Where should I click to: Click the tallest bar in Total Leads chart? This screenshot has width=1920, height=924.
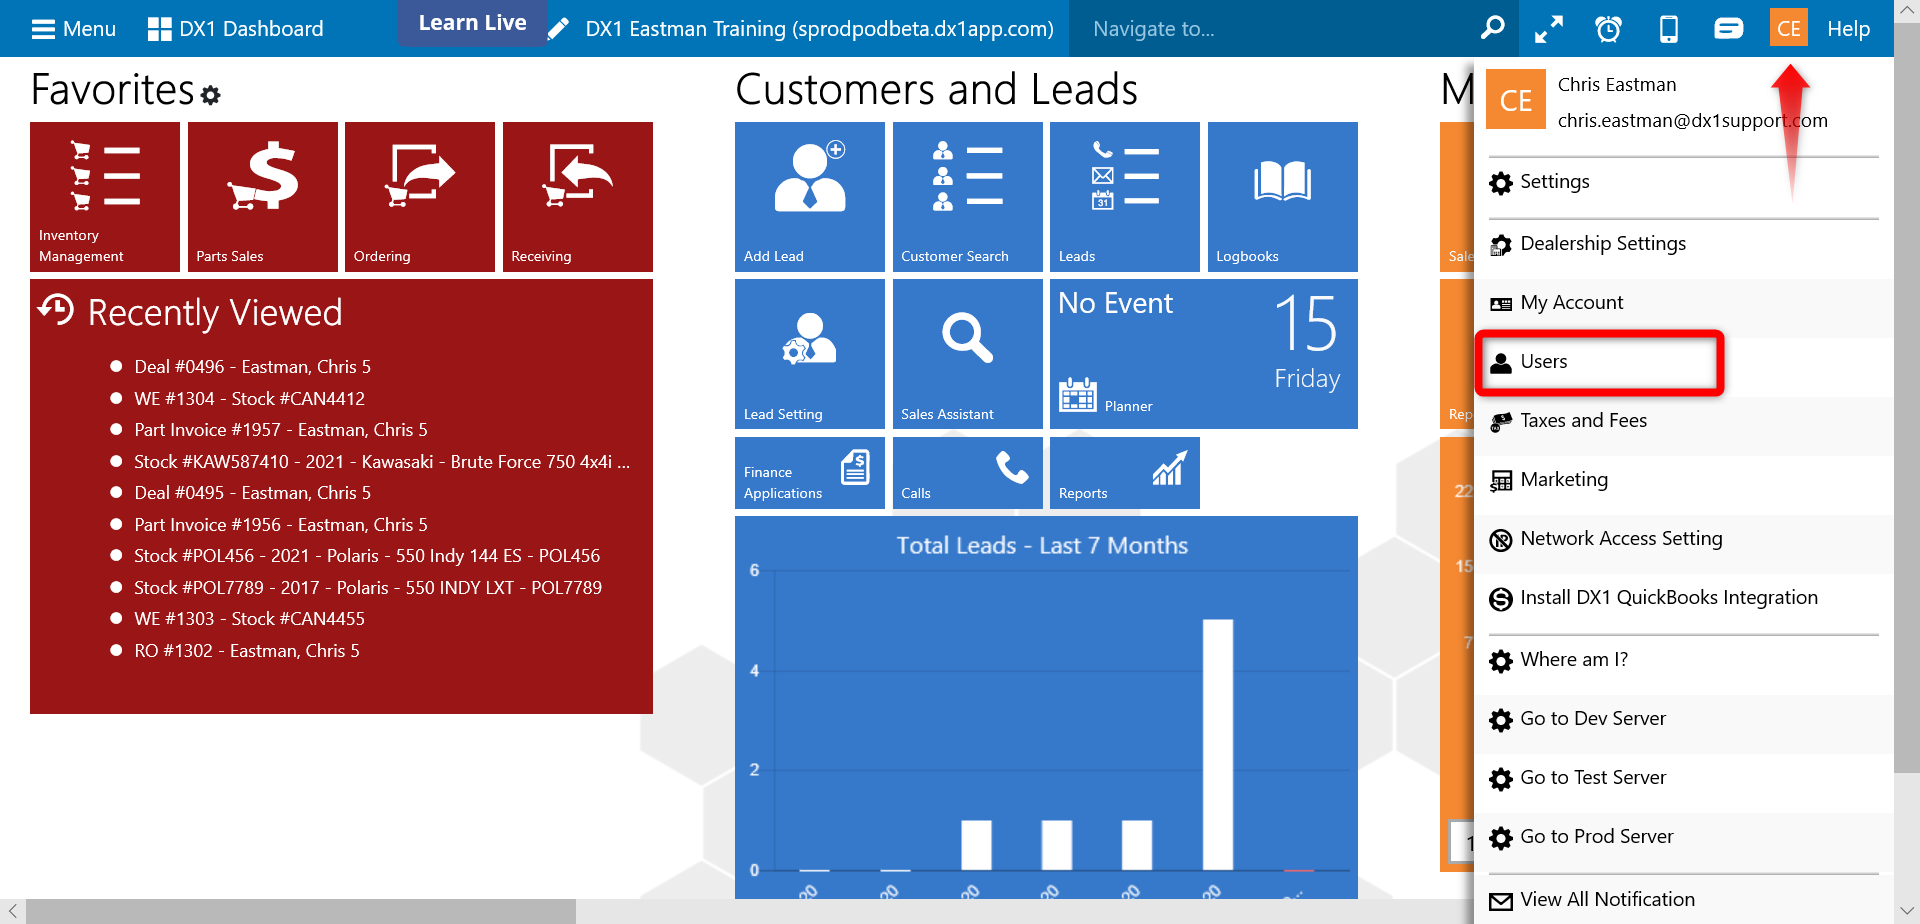[1217, 745]
